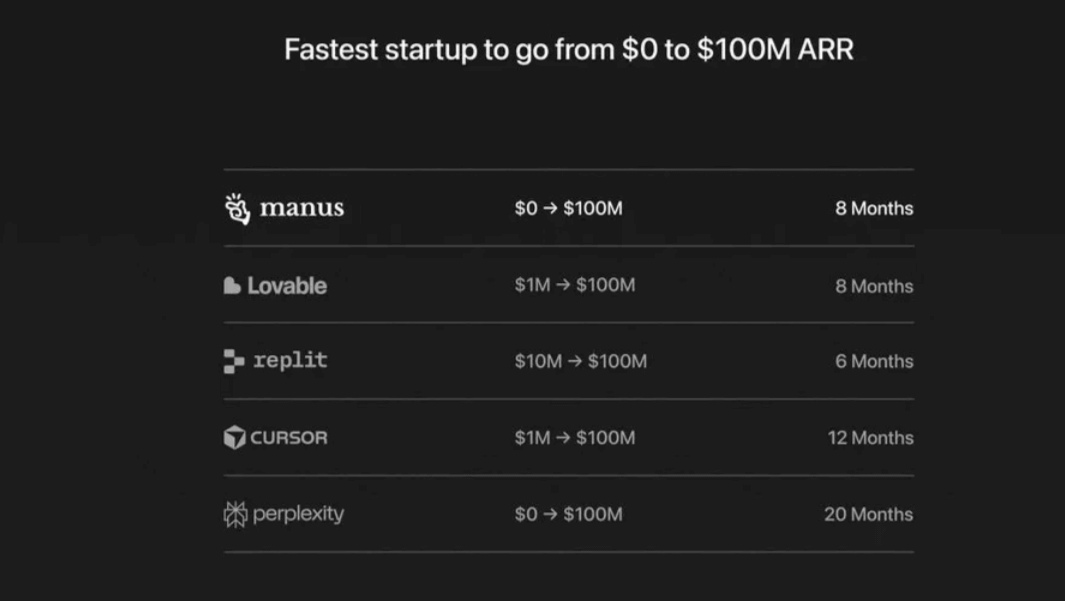Click Perplexity 20 Months duration
Screen dimensions: 1065x601
click(x=868, y=514)
